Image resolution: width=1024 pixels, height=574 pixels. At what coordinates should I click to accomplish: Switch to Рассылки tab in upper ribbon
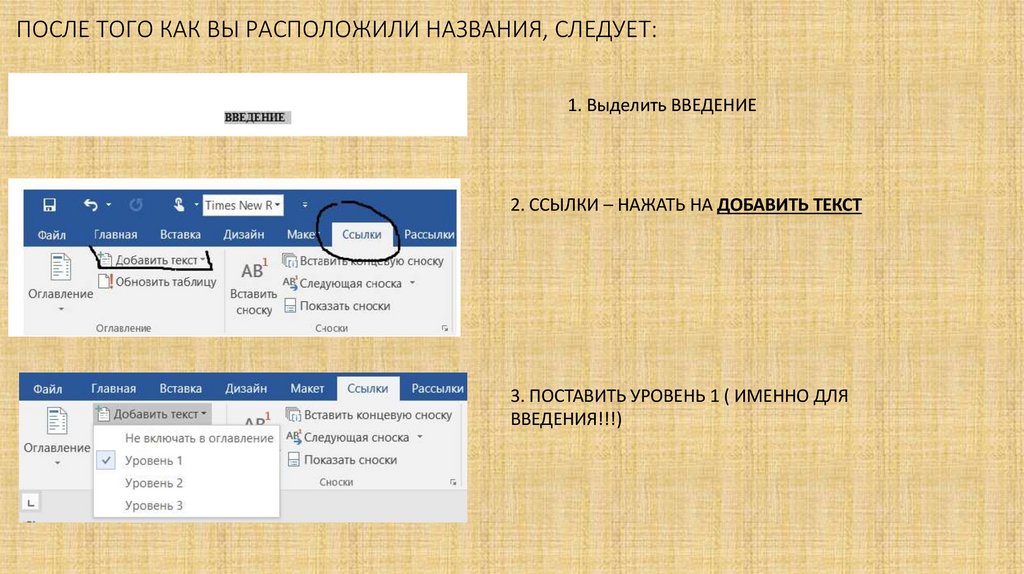point(429,234)
